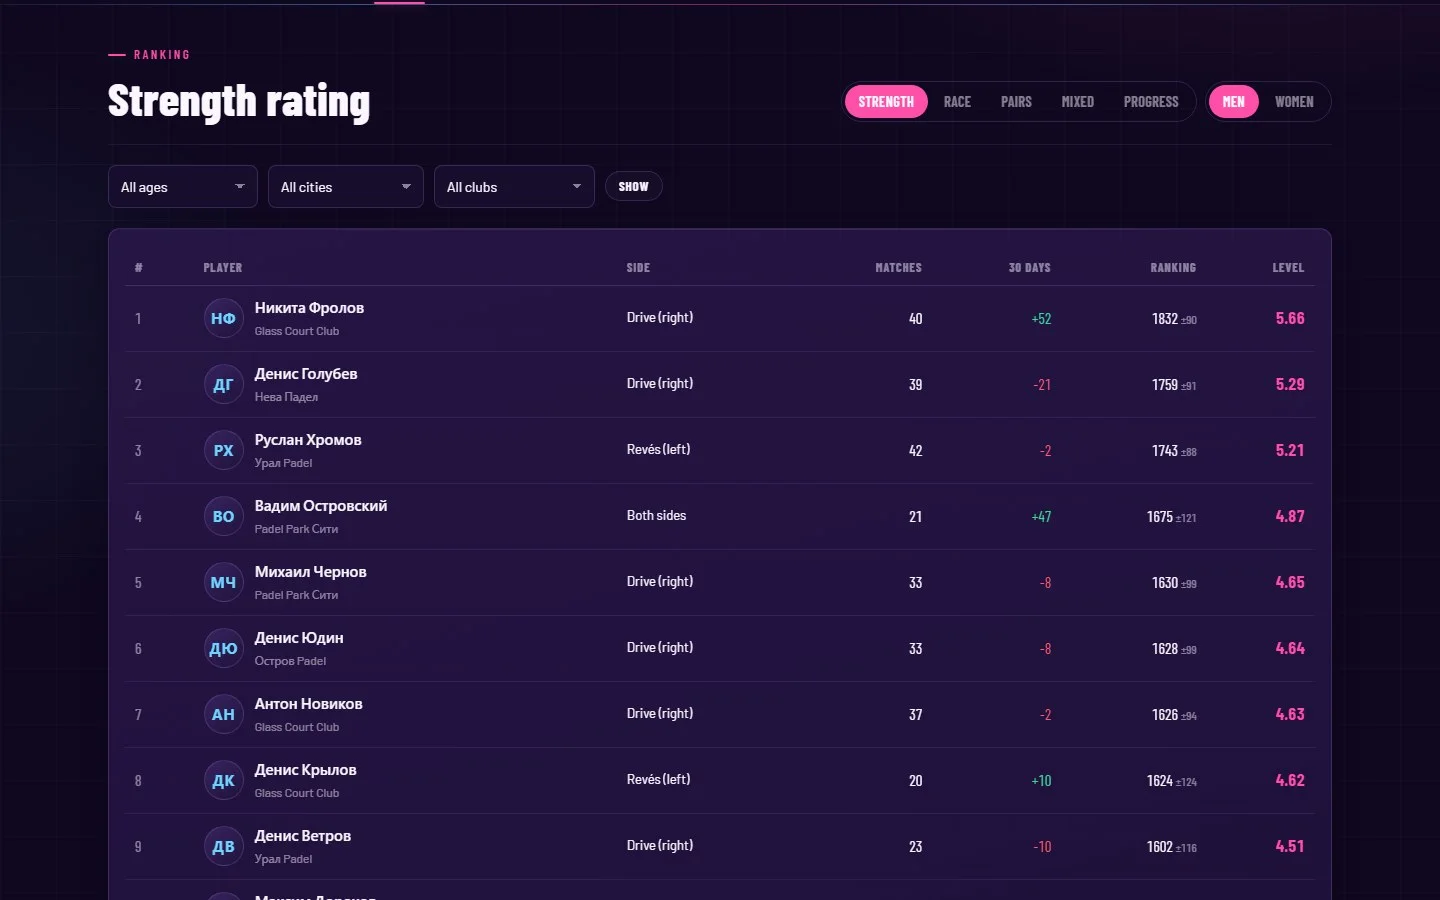Switch to the Race tab
This screenshot has height=900, width=1440.
(x=957, y=102)
